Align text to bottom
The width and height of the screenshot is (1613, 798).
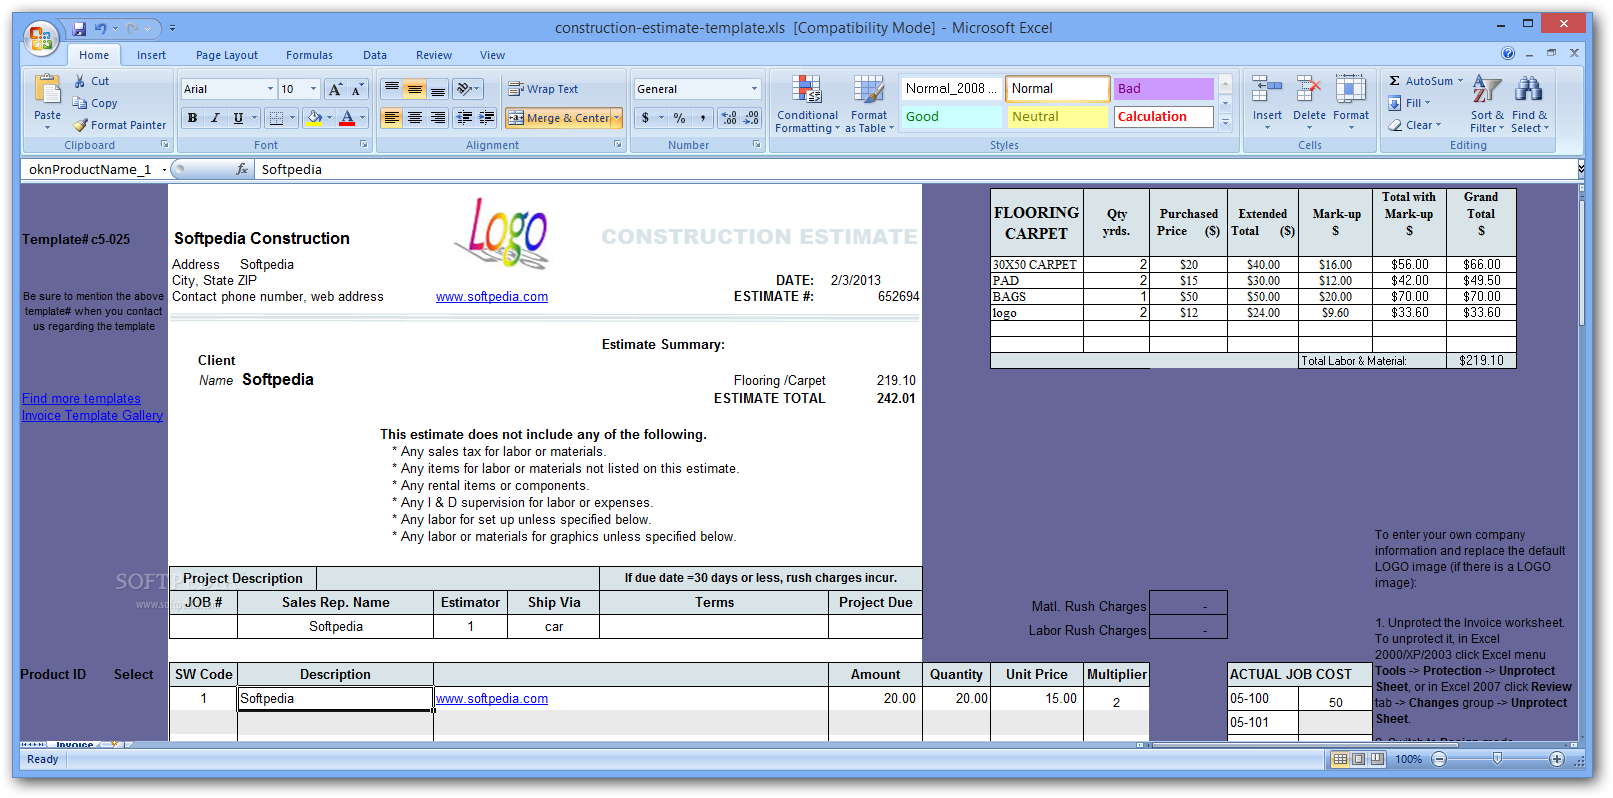coord(438,89)
